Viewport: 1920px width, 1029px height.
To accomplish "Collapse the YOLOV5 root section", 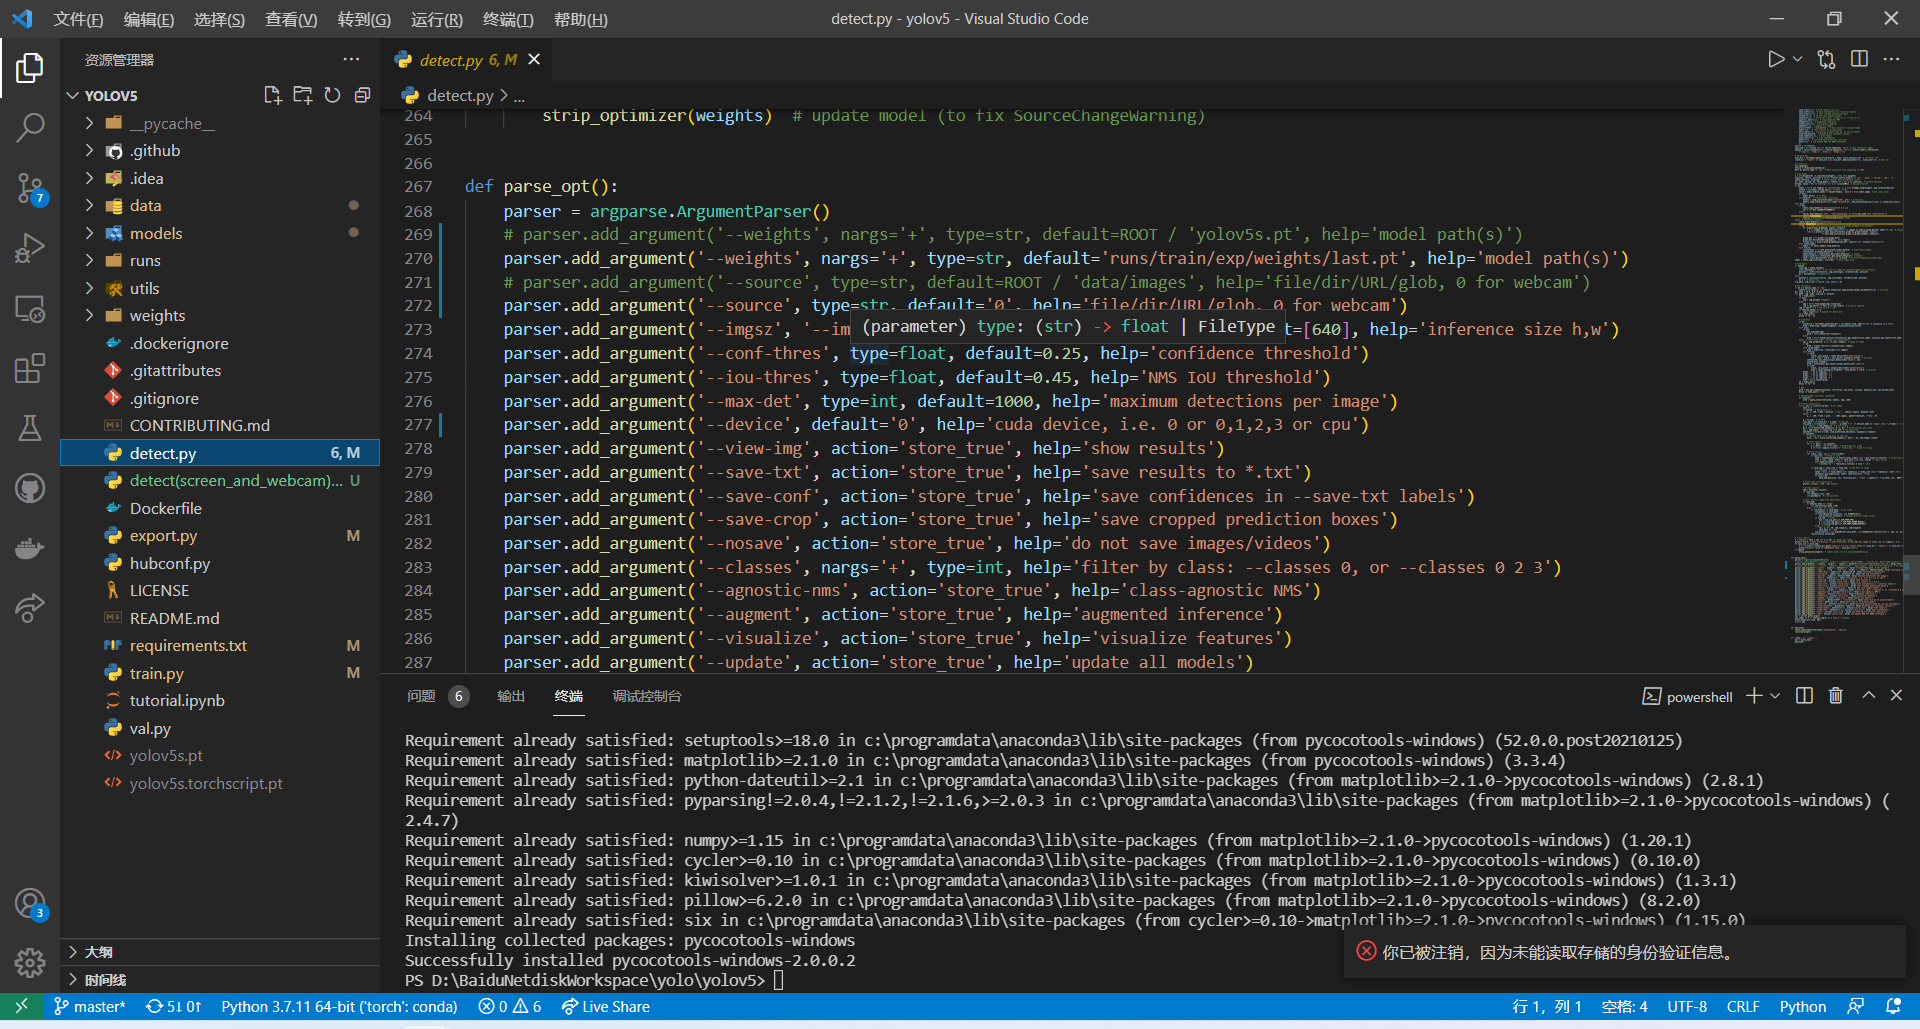I will point(72,95).
